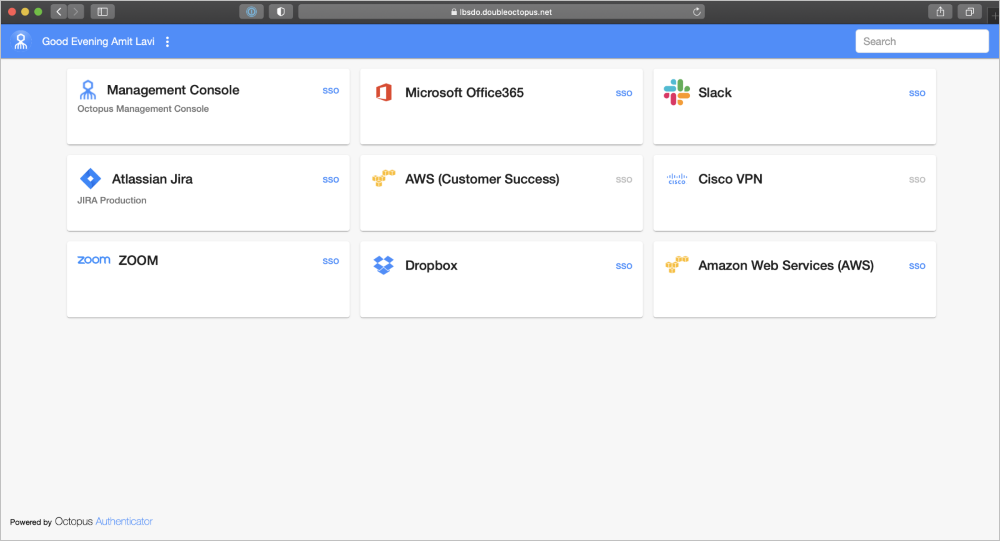Click the Amazon Web Services cubes icon
Viewport: 1000px width, 541px height.
pyautogui.click(x=677, y=264)
